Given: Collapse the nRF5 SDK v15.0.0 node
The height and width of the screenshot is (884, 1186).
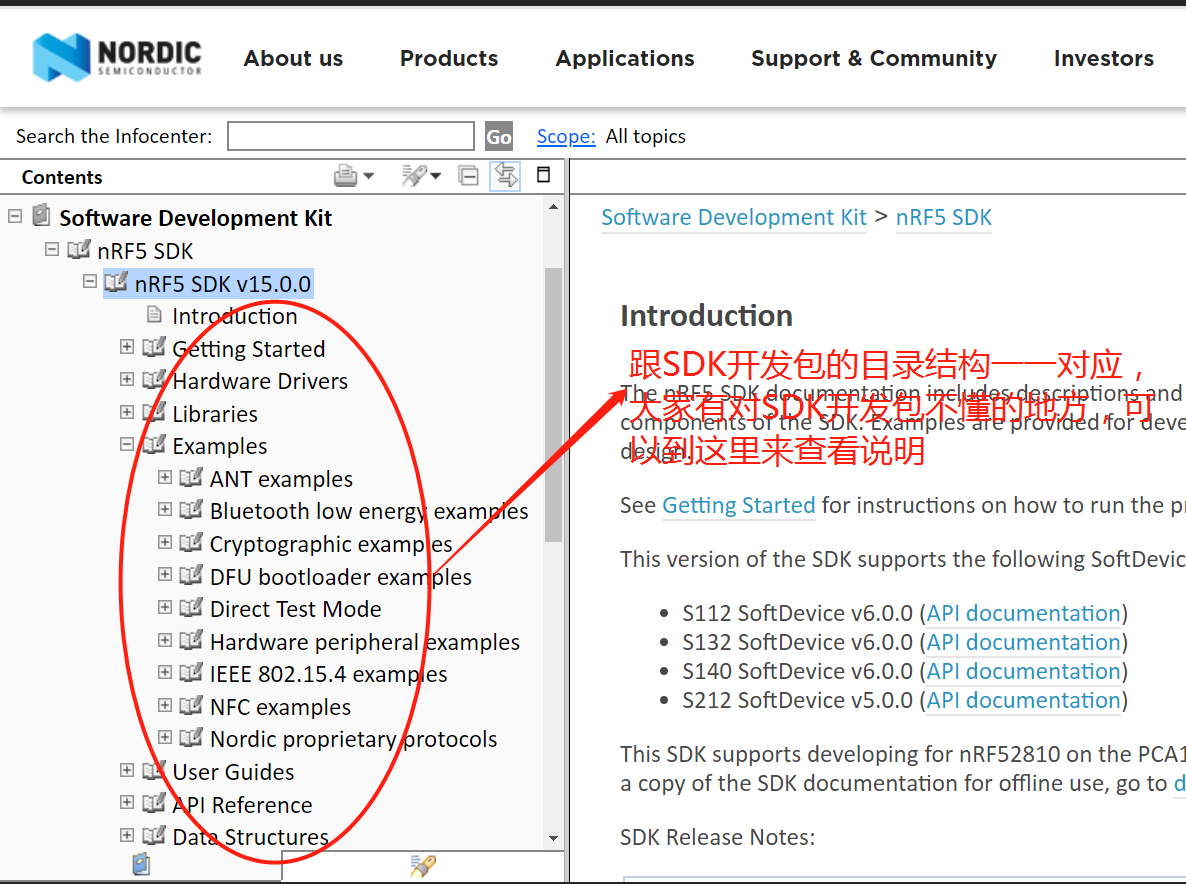Looking at the screenshot, I should pos(89,281).
